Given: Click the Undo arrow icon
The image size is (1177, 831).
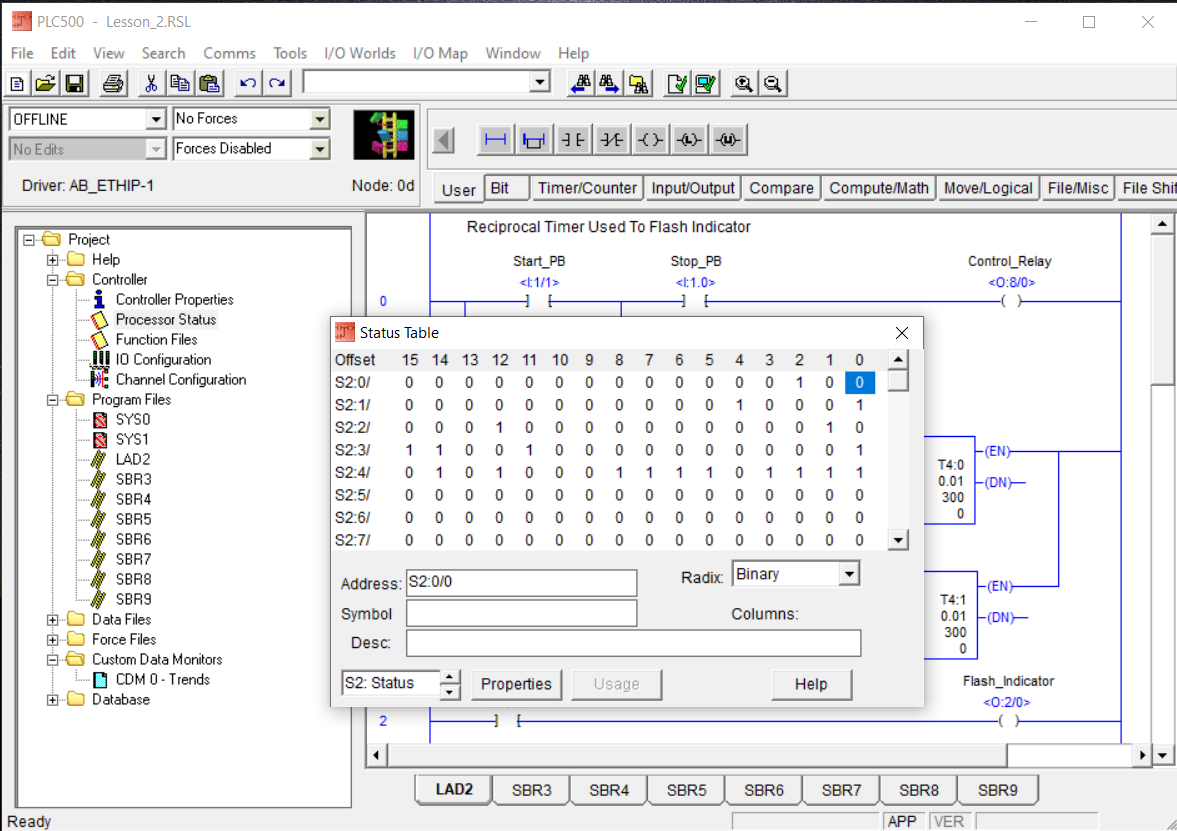Looking at the screenshot, I should click(248, 83).
